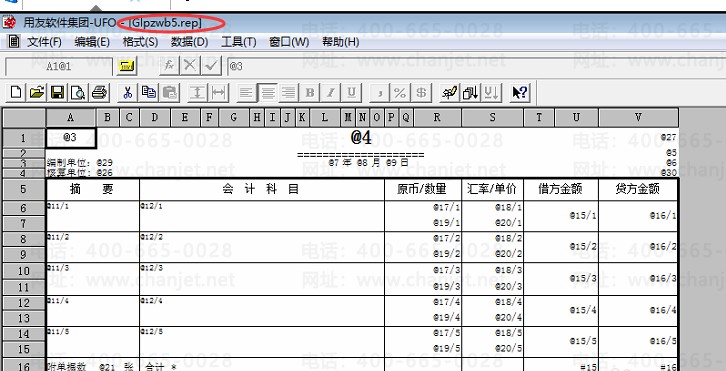This screenshot has width=726, height=371.
Task: Open the 编辑(E) menu
Action: [x=92, y=42]
